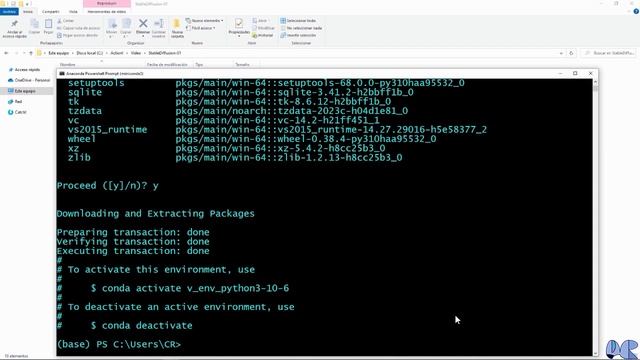640x360 pixels.
Task: Select Acceso rápido in the navigation pane
Action: [x=27, y=70]
